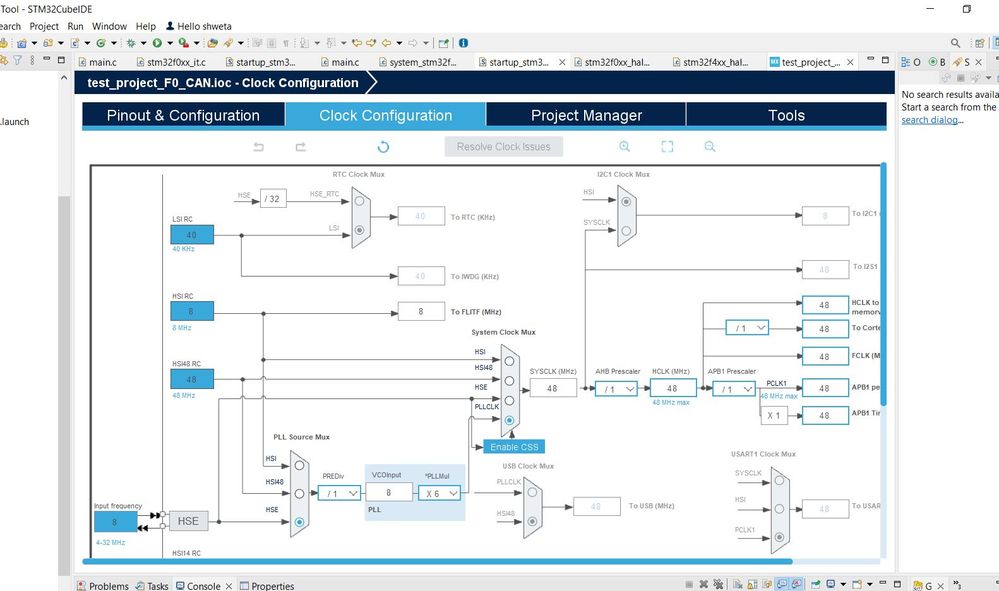
Task: Select LSI input on RTC Clock Mux
Action: tap(359, 230)
